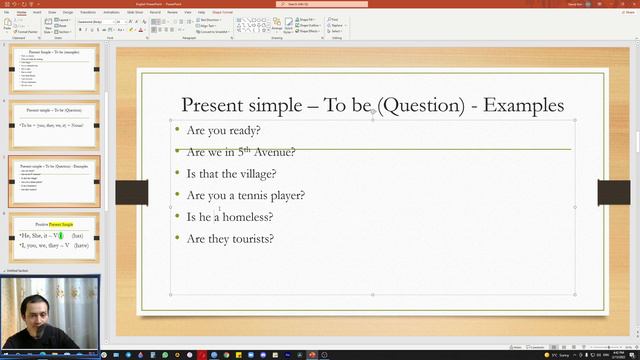
Task: Click the decrease font size icon
Action: [x=136, y=22]
